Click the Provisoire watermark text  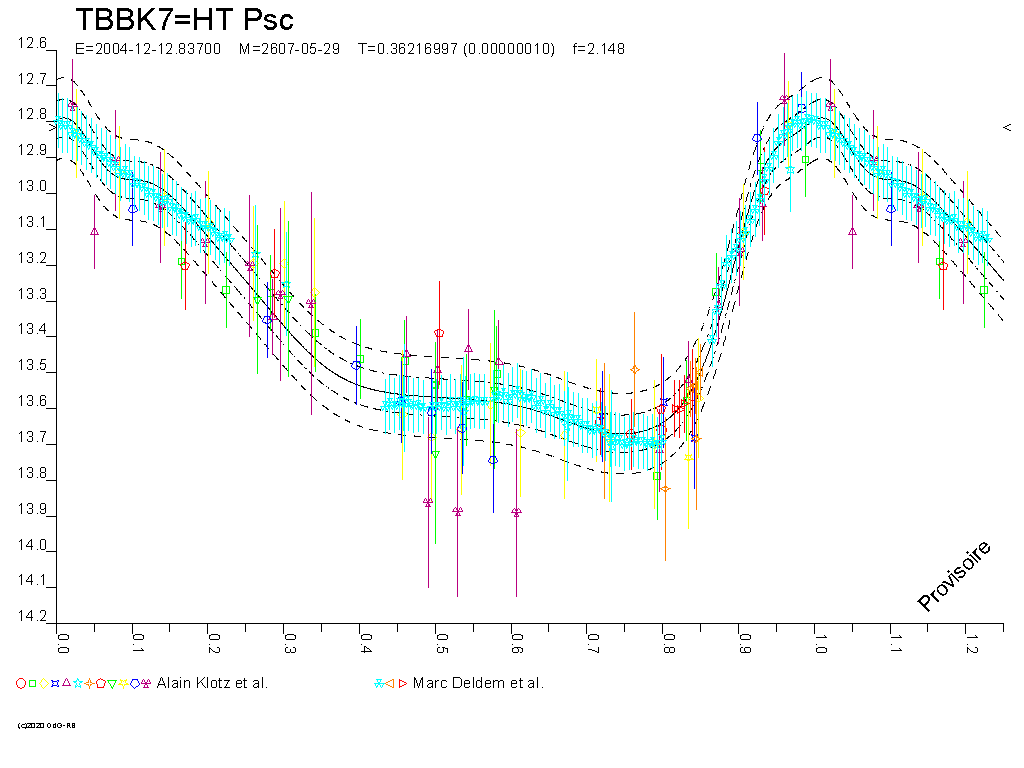tap(955, 575)
